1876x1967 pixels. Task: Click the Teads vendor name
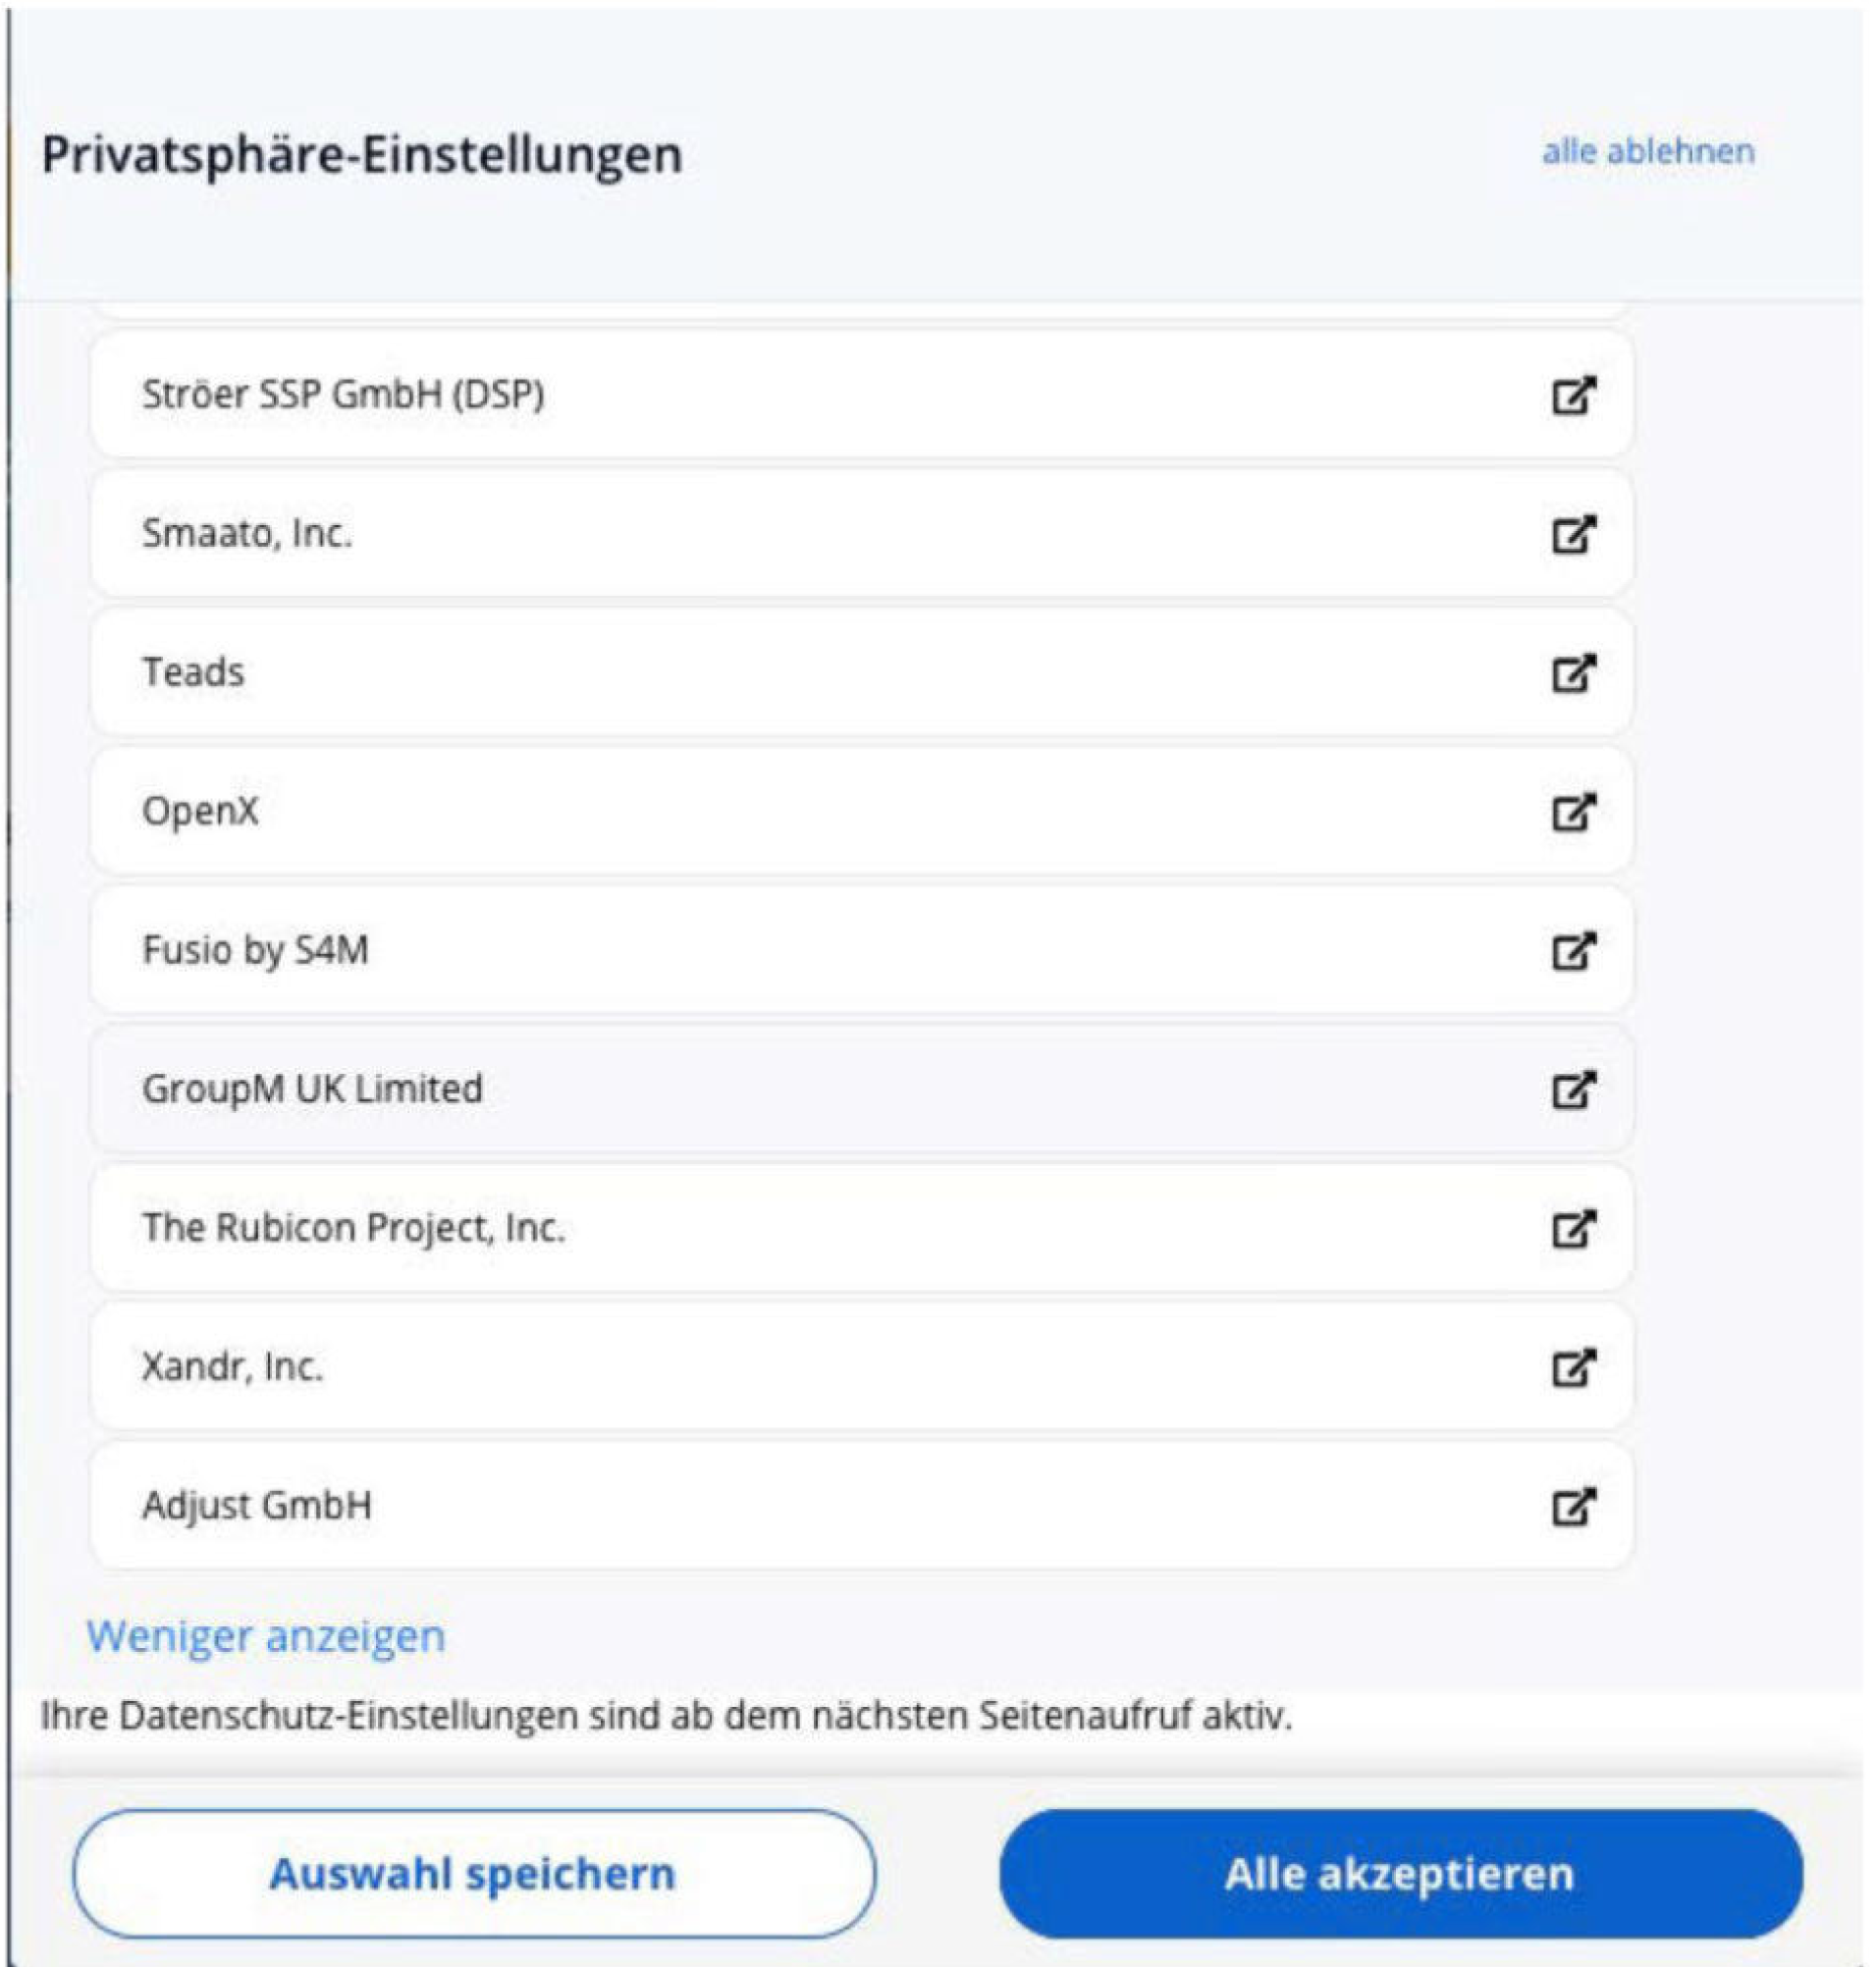193,672
